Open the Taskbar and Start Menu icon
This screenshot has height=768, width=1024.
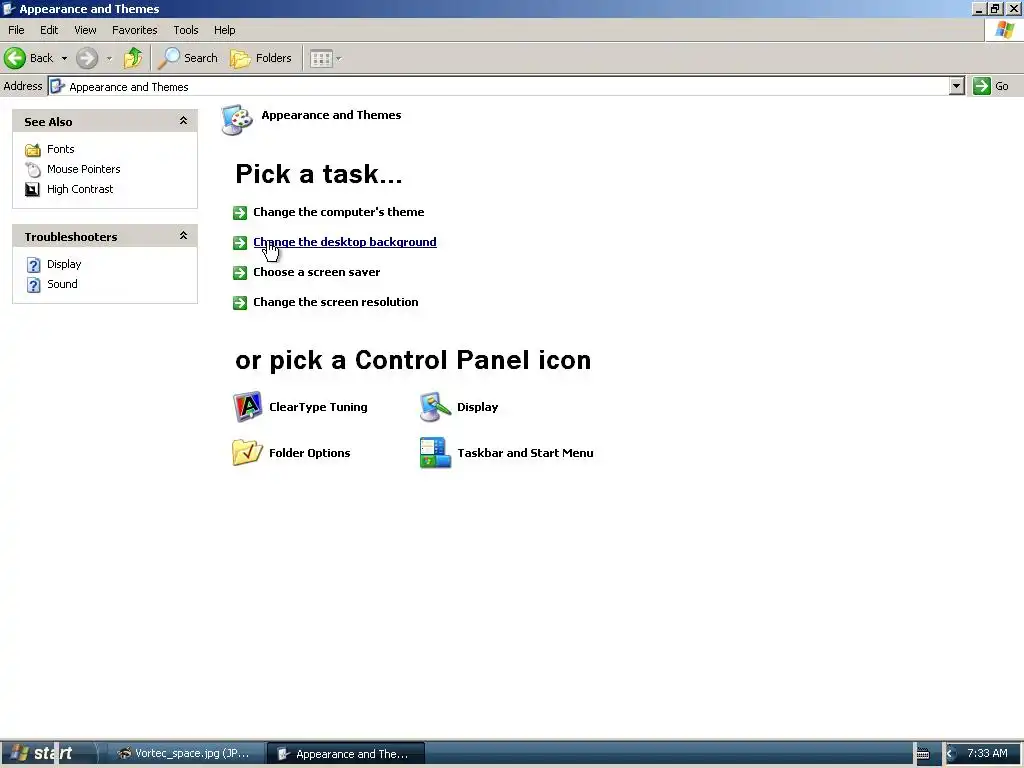[435, 453]
